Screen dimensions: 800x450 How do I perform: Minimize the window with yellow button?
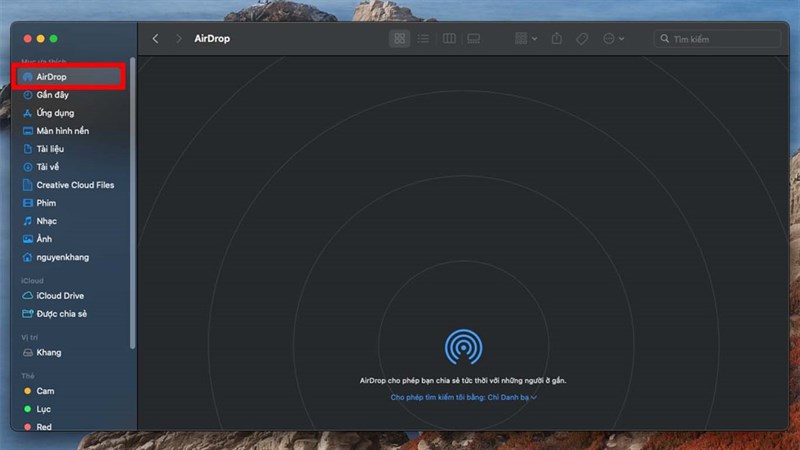[x=40, y=39]
